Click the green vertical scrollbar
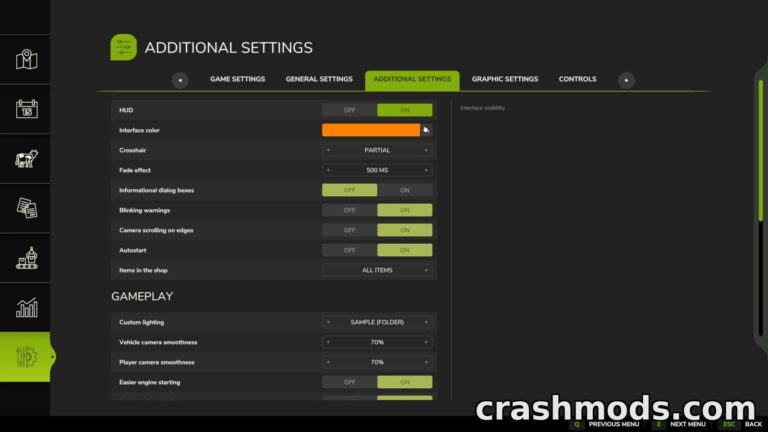 [761, 150]
